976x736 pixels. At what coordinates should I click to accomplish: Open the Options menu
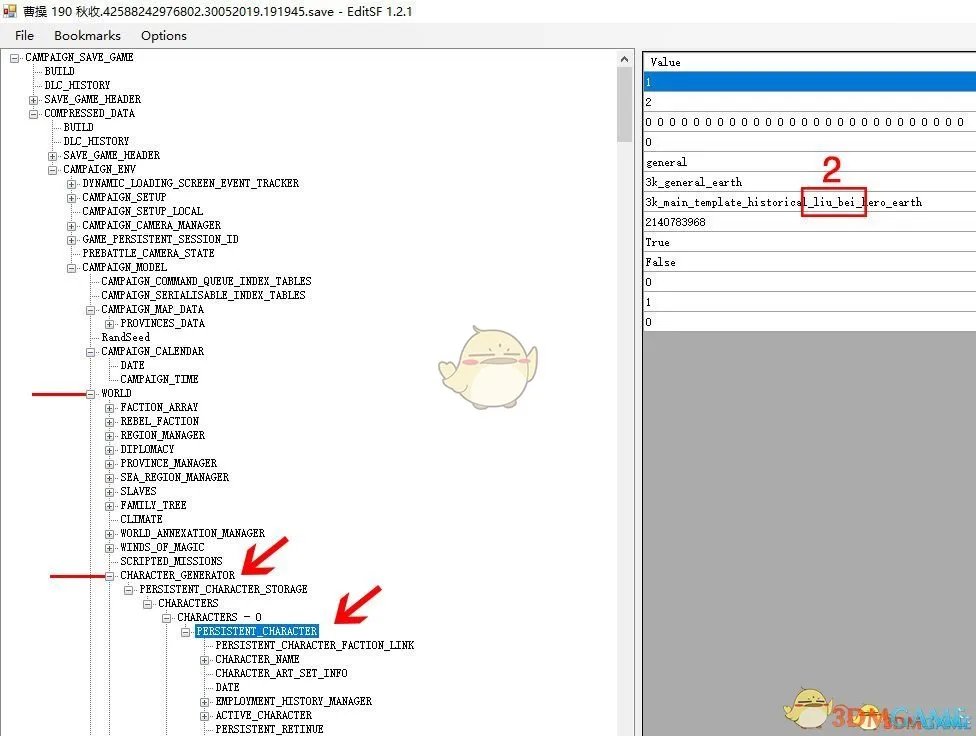[163, 35]
